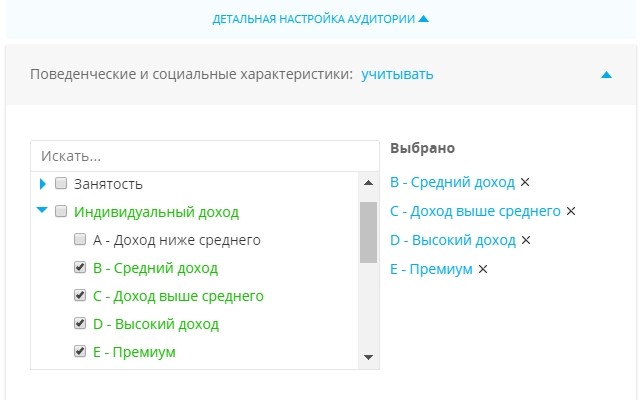Uncheck the "B - Средний доход" checkbox
The width and height of the screenshot is (641, 400).
pyautogui.click(x=80, y=267)
